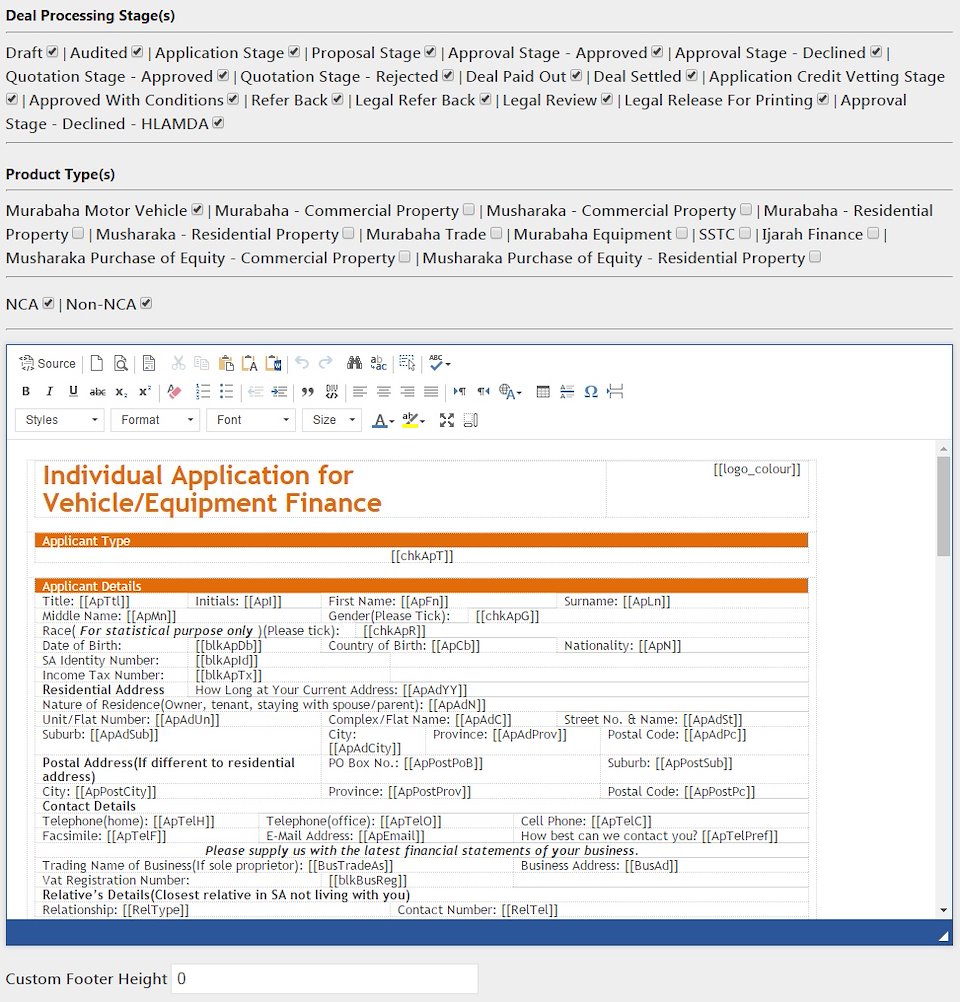Insert a table
The image size is (960, 1002).
click(543, 392)
